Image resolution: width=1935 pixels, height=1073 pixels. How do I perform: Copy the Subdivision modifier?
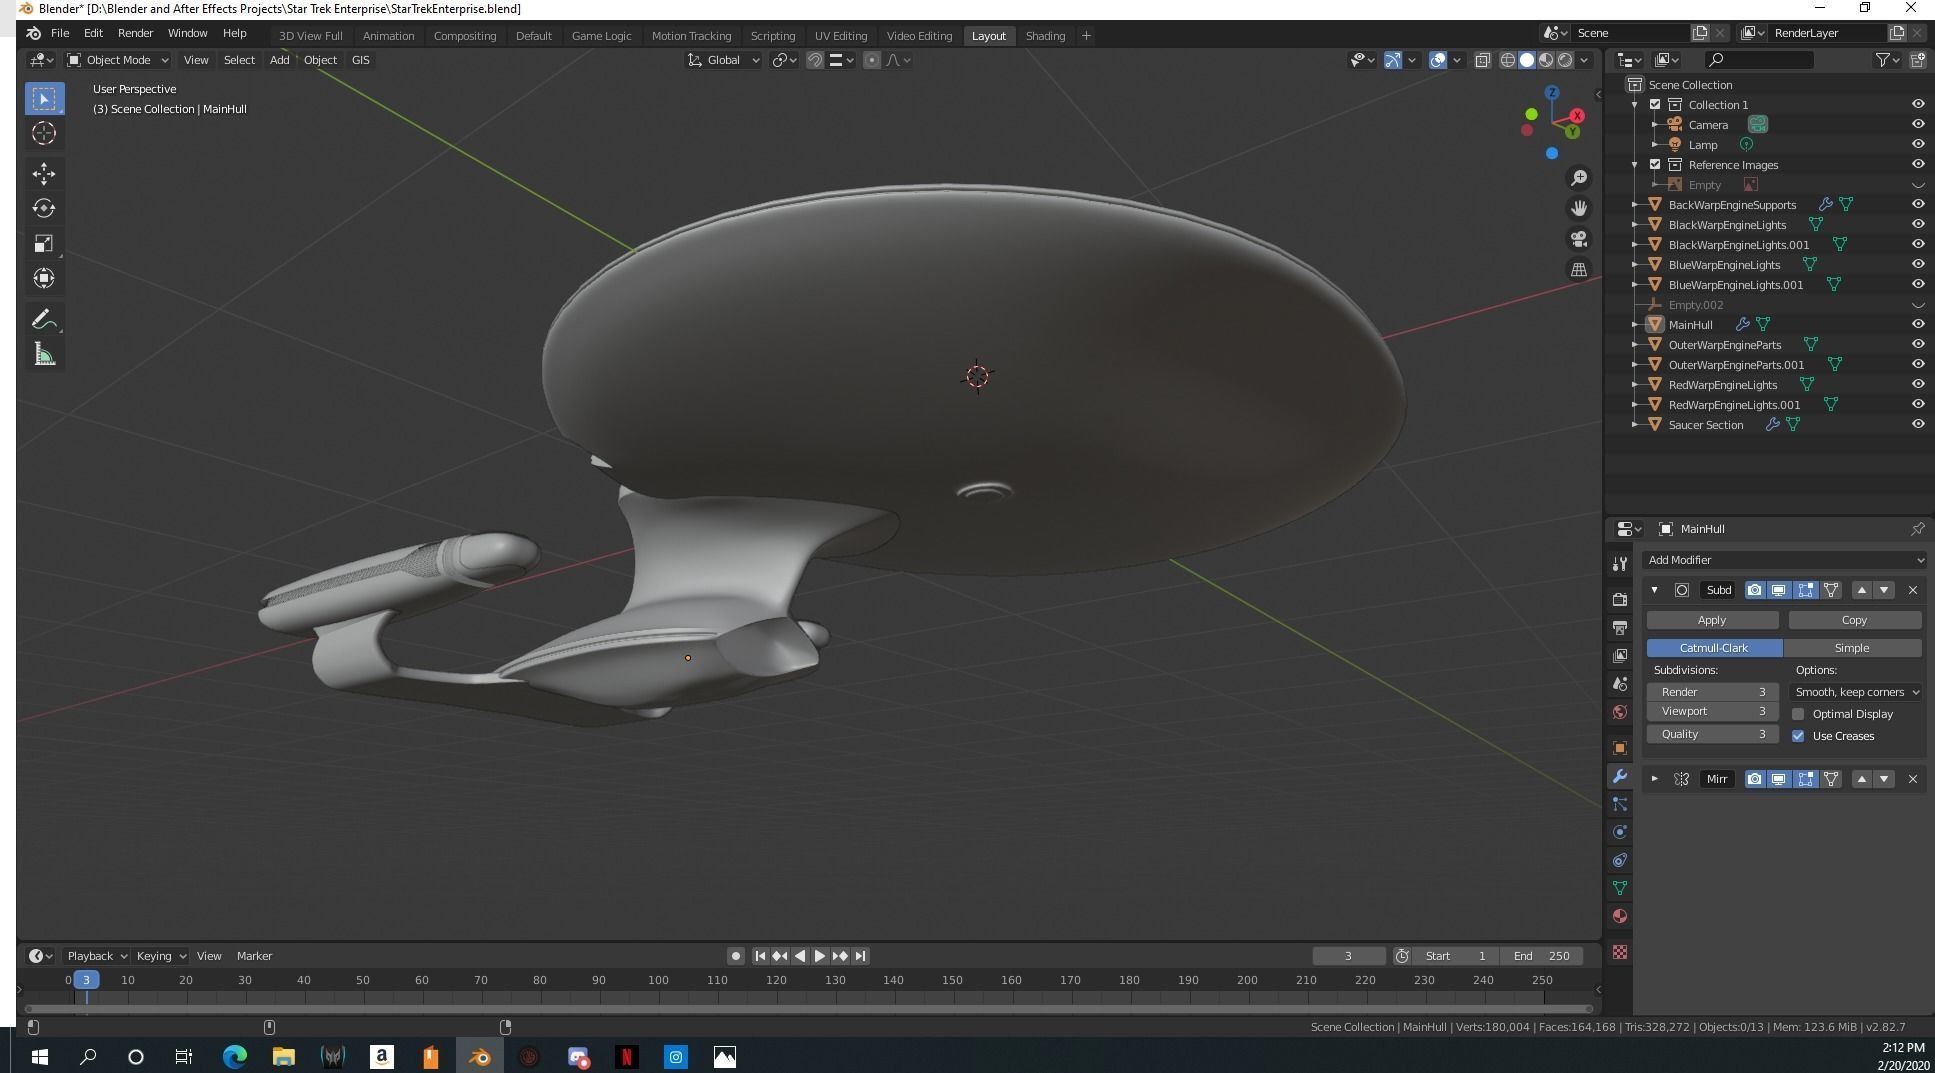[1854, 620]
